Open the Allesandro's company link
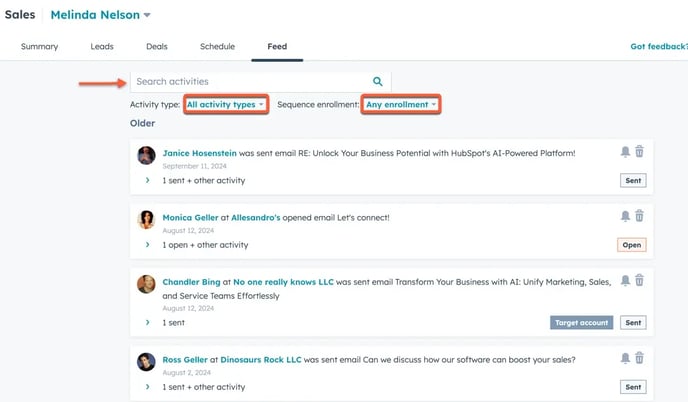The image size is (688, 402). 255,218
